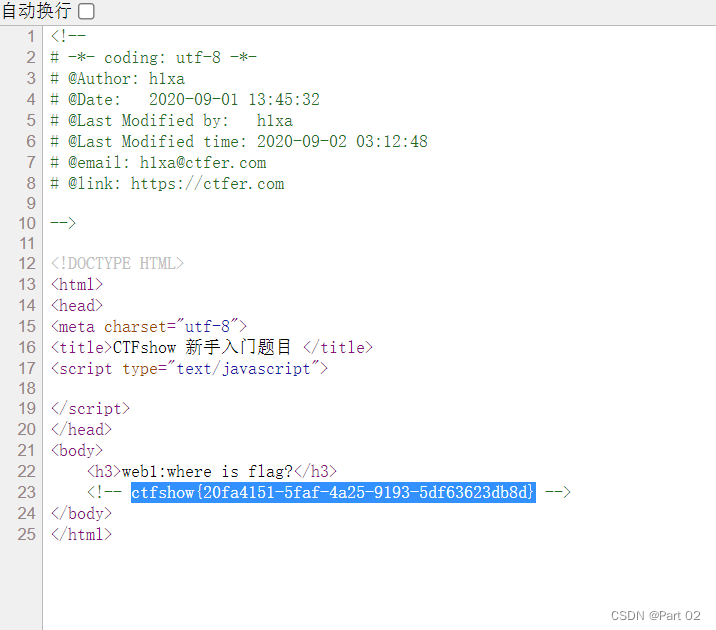Click the meta charset="utf-8" line
The height and width of the screenshot is (630, 716).
148,326
